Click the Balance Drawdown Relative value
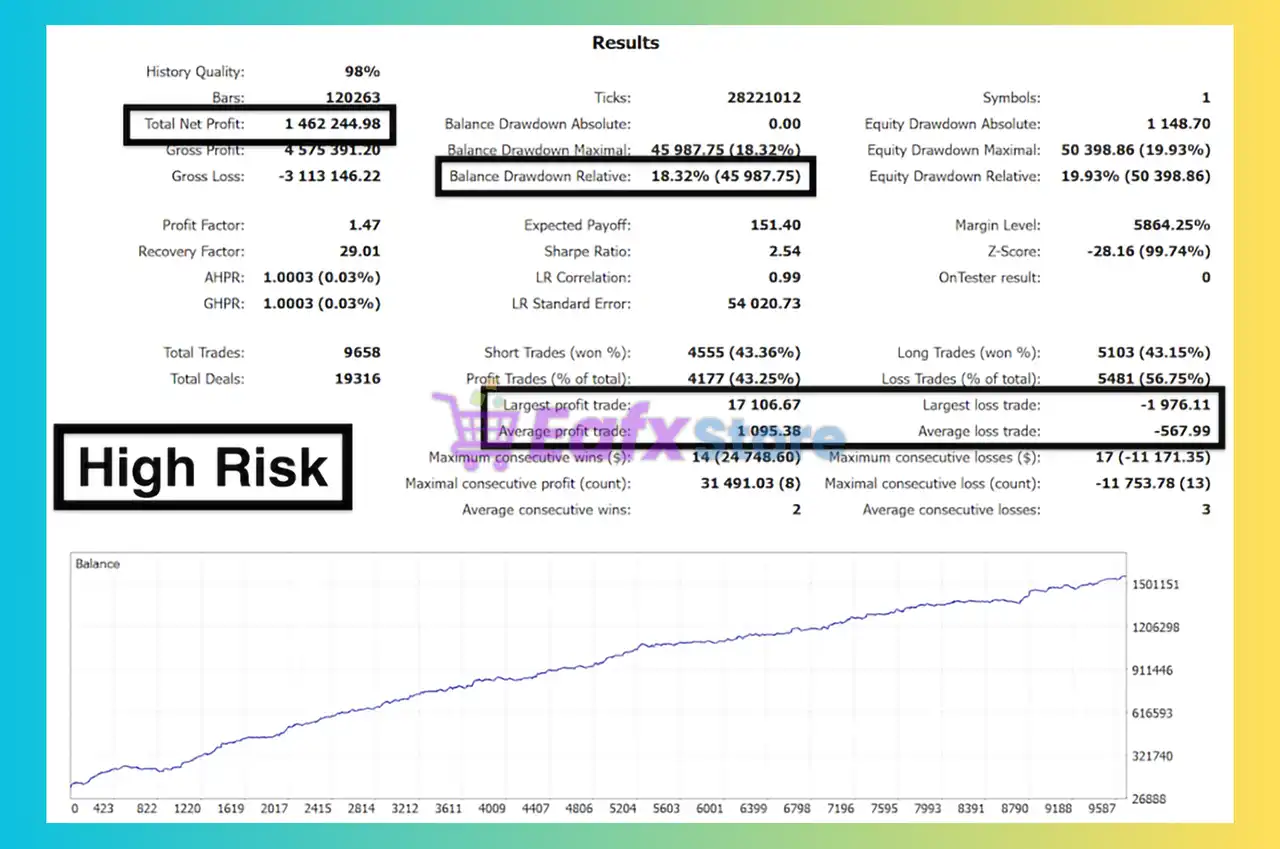 [724, 176]
